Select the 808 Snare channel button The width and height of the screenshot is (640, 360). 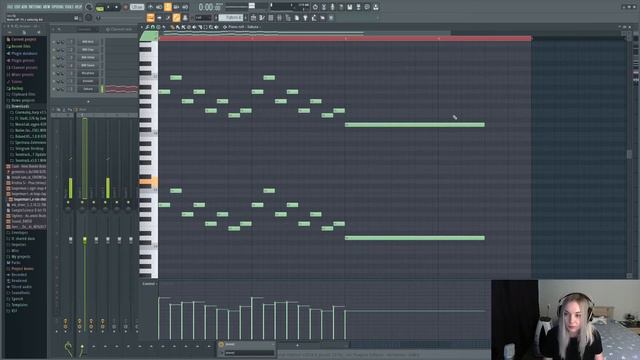point(88,65)
